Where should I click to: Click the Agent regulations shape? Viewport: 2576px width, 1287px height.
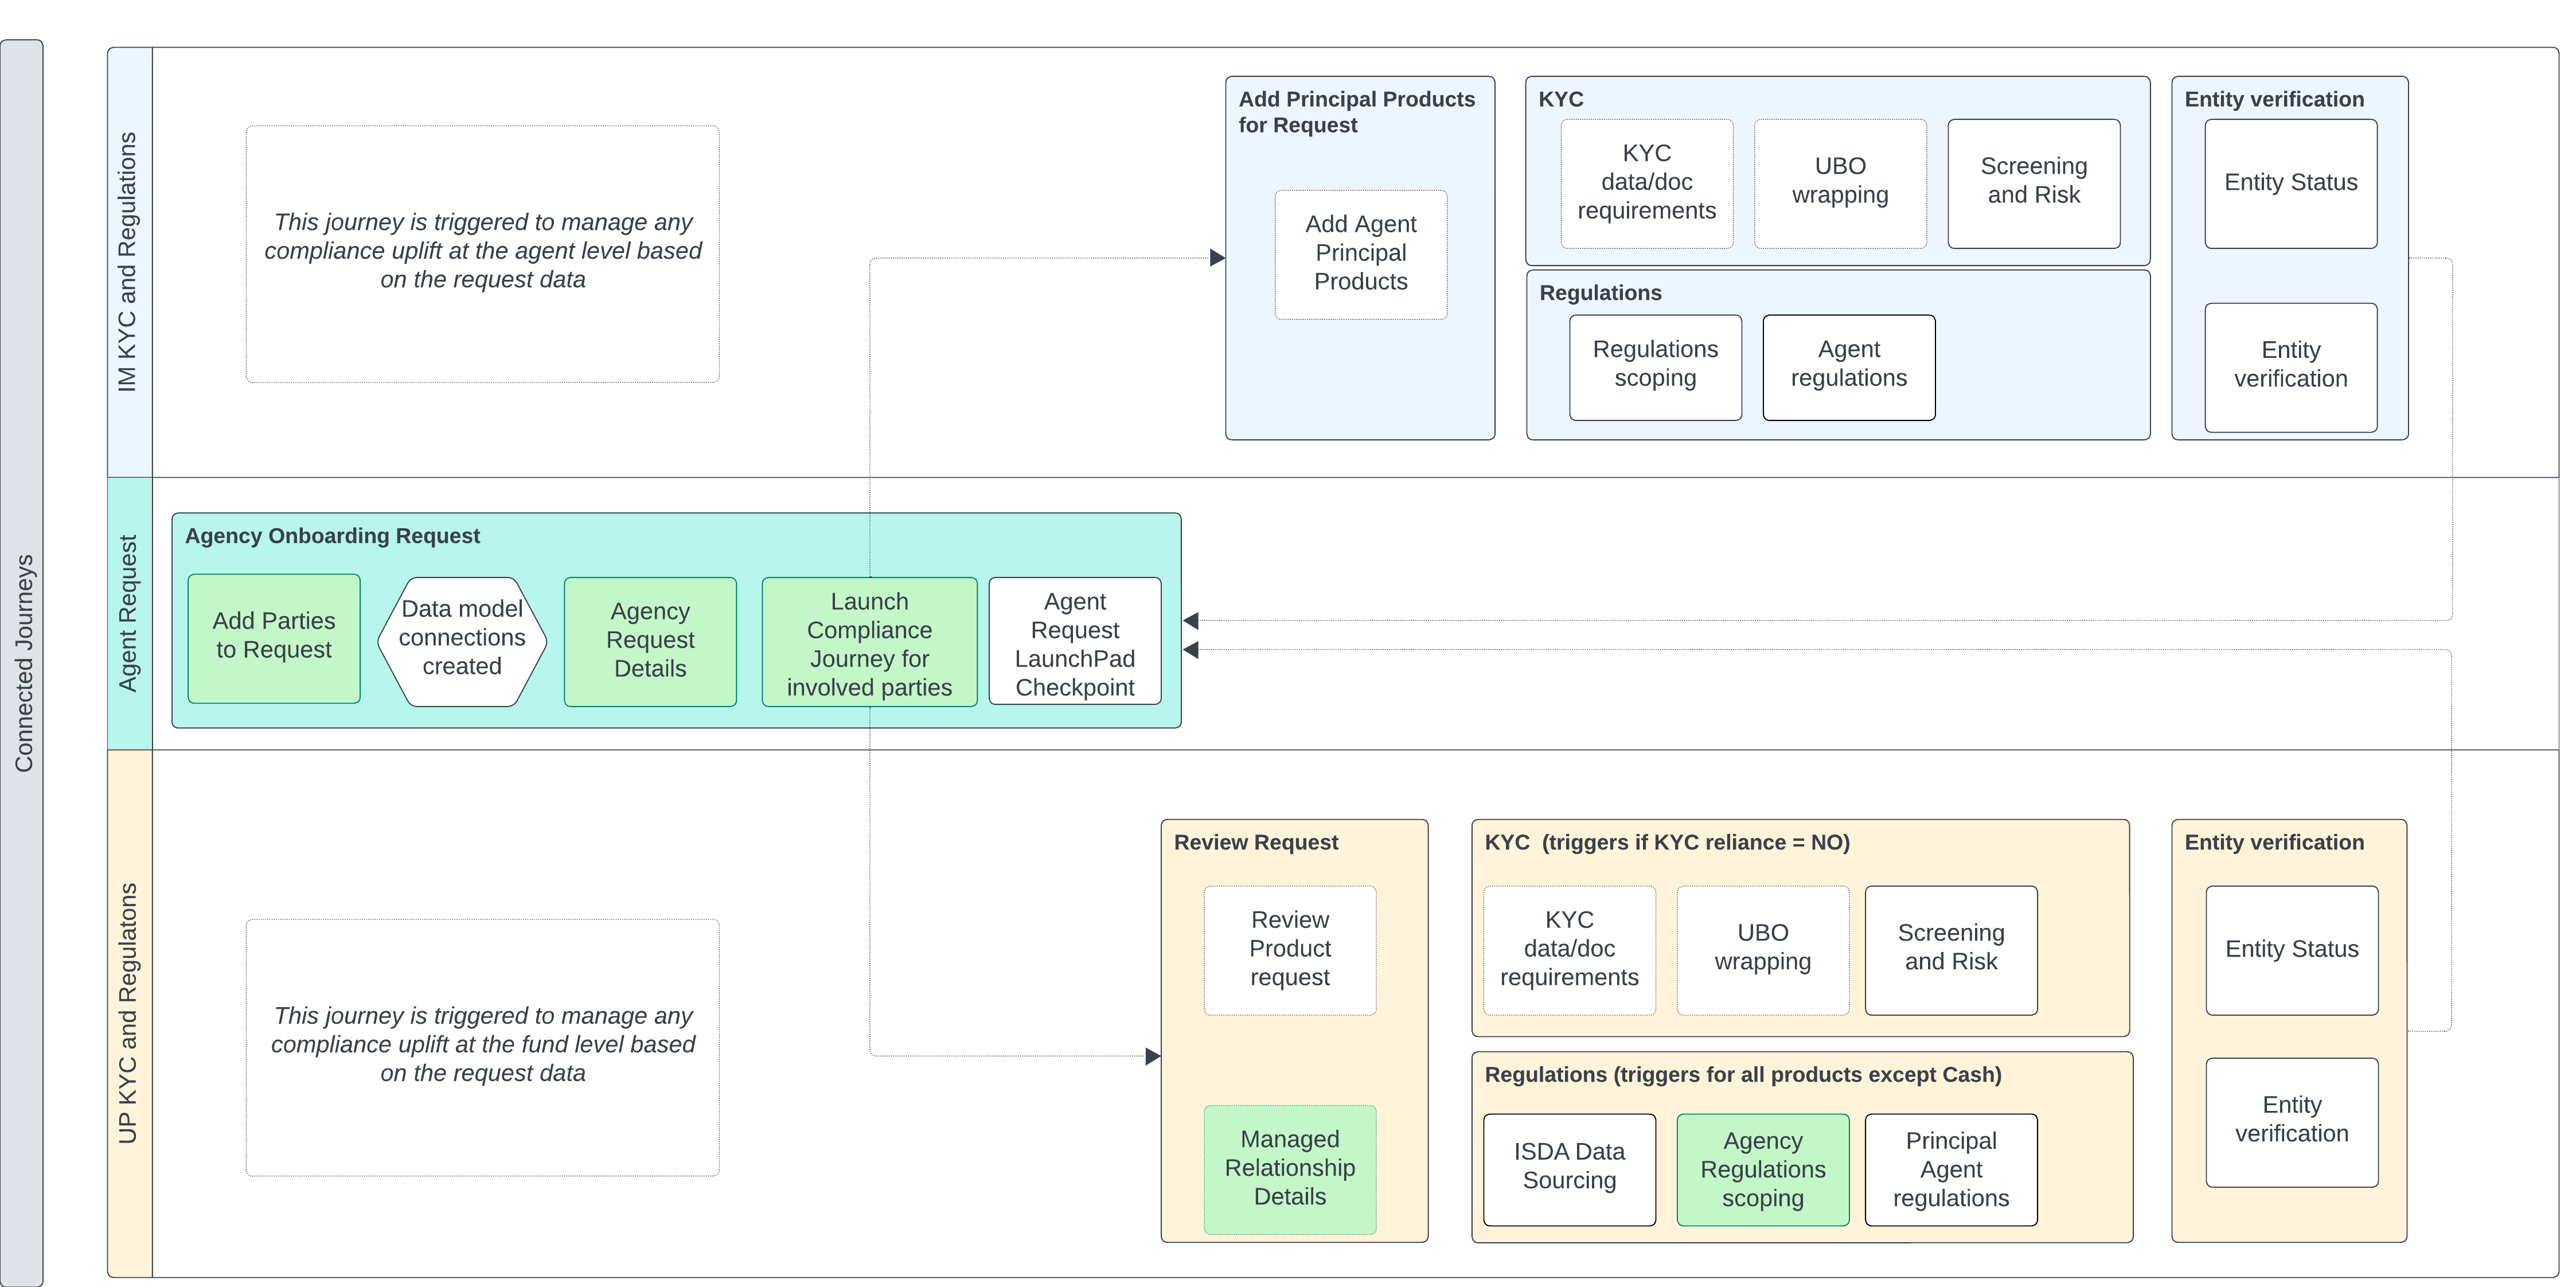tap(1848, 365)
